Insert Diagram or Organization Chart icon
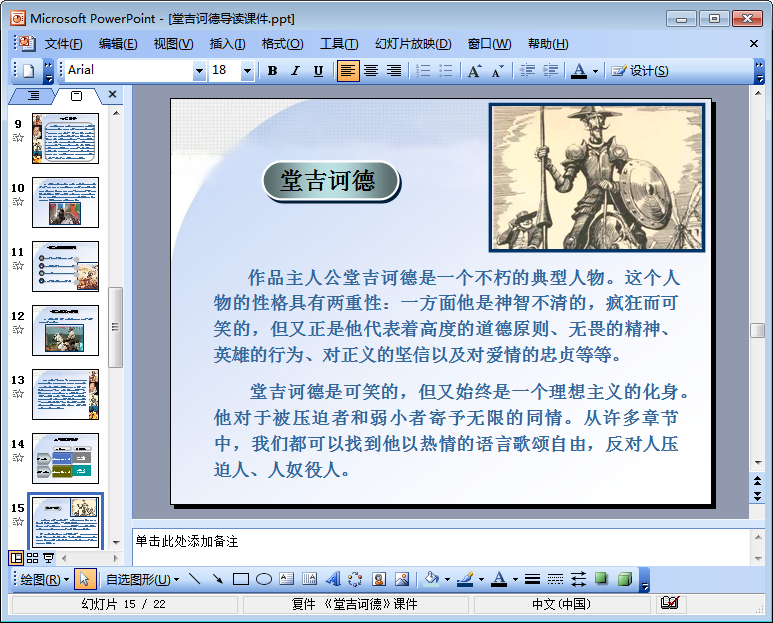Image resolution: width=773 pixels, height=623 pixels. [x=355, y=579]
